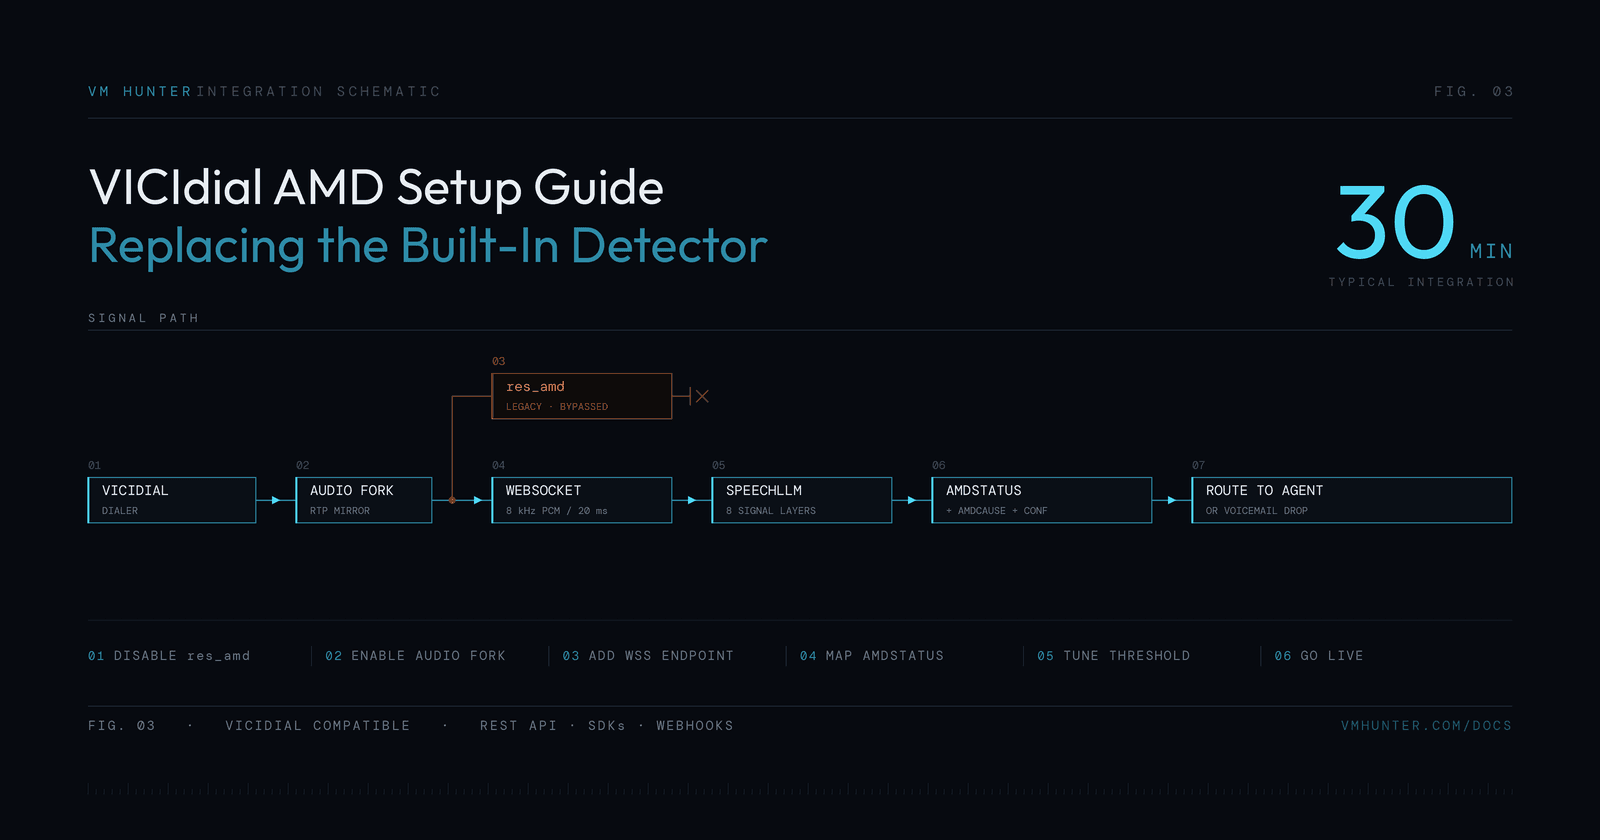This screenshot has height=840, width=1600.
Task: Click the blocked X icon beside res_amd
Action: click(x=702, y=397)
